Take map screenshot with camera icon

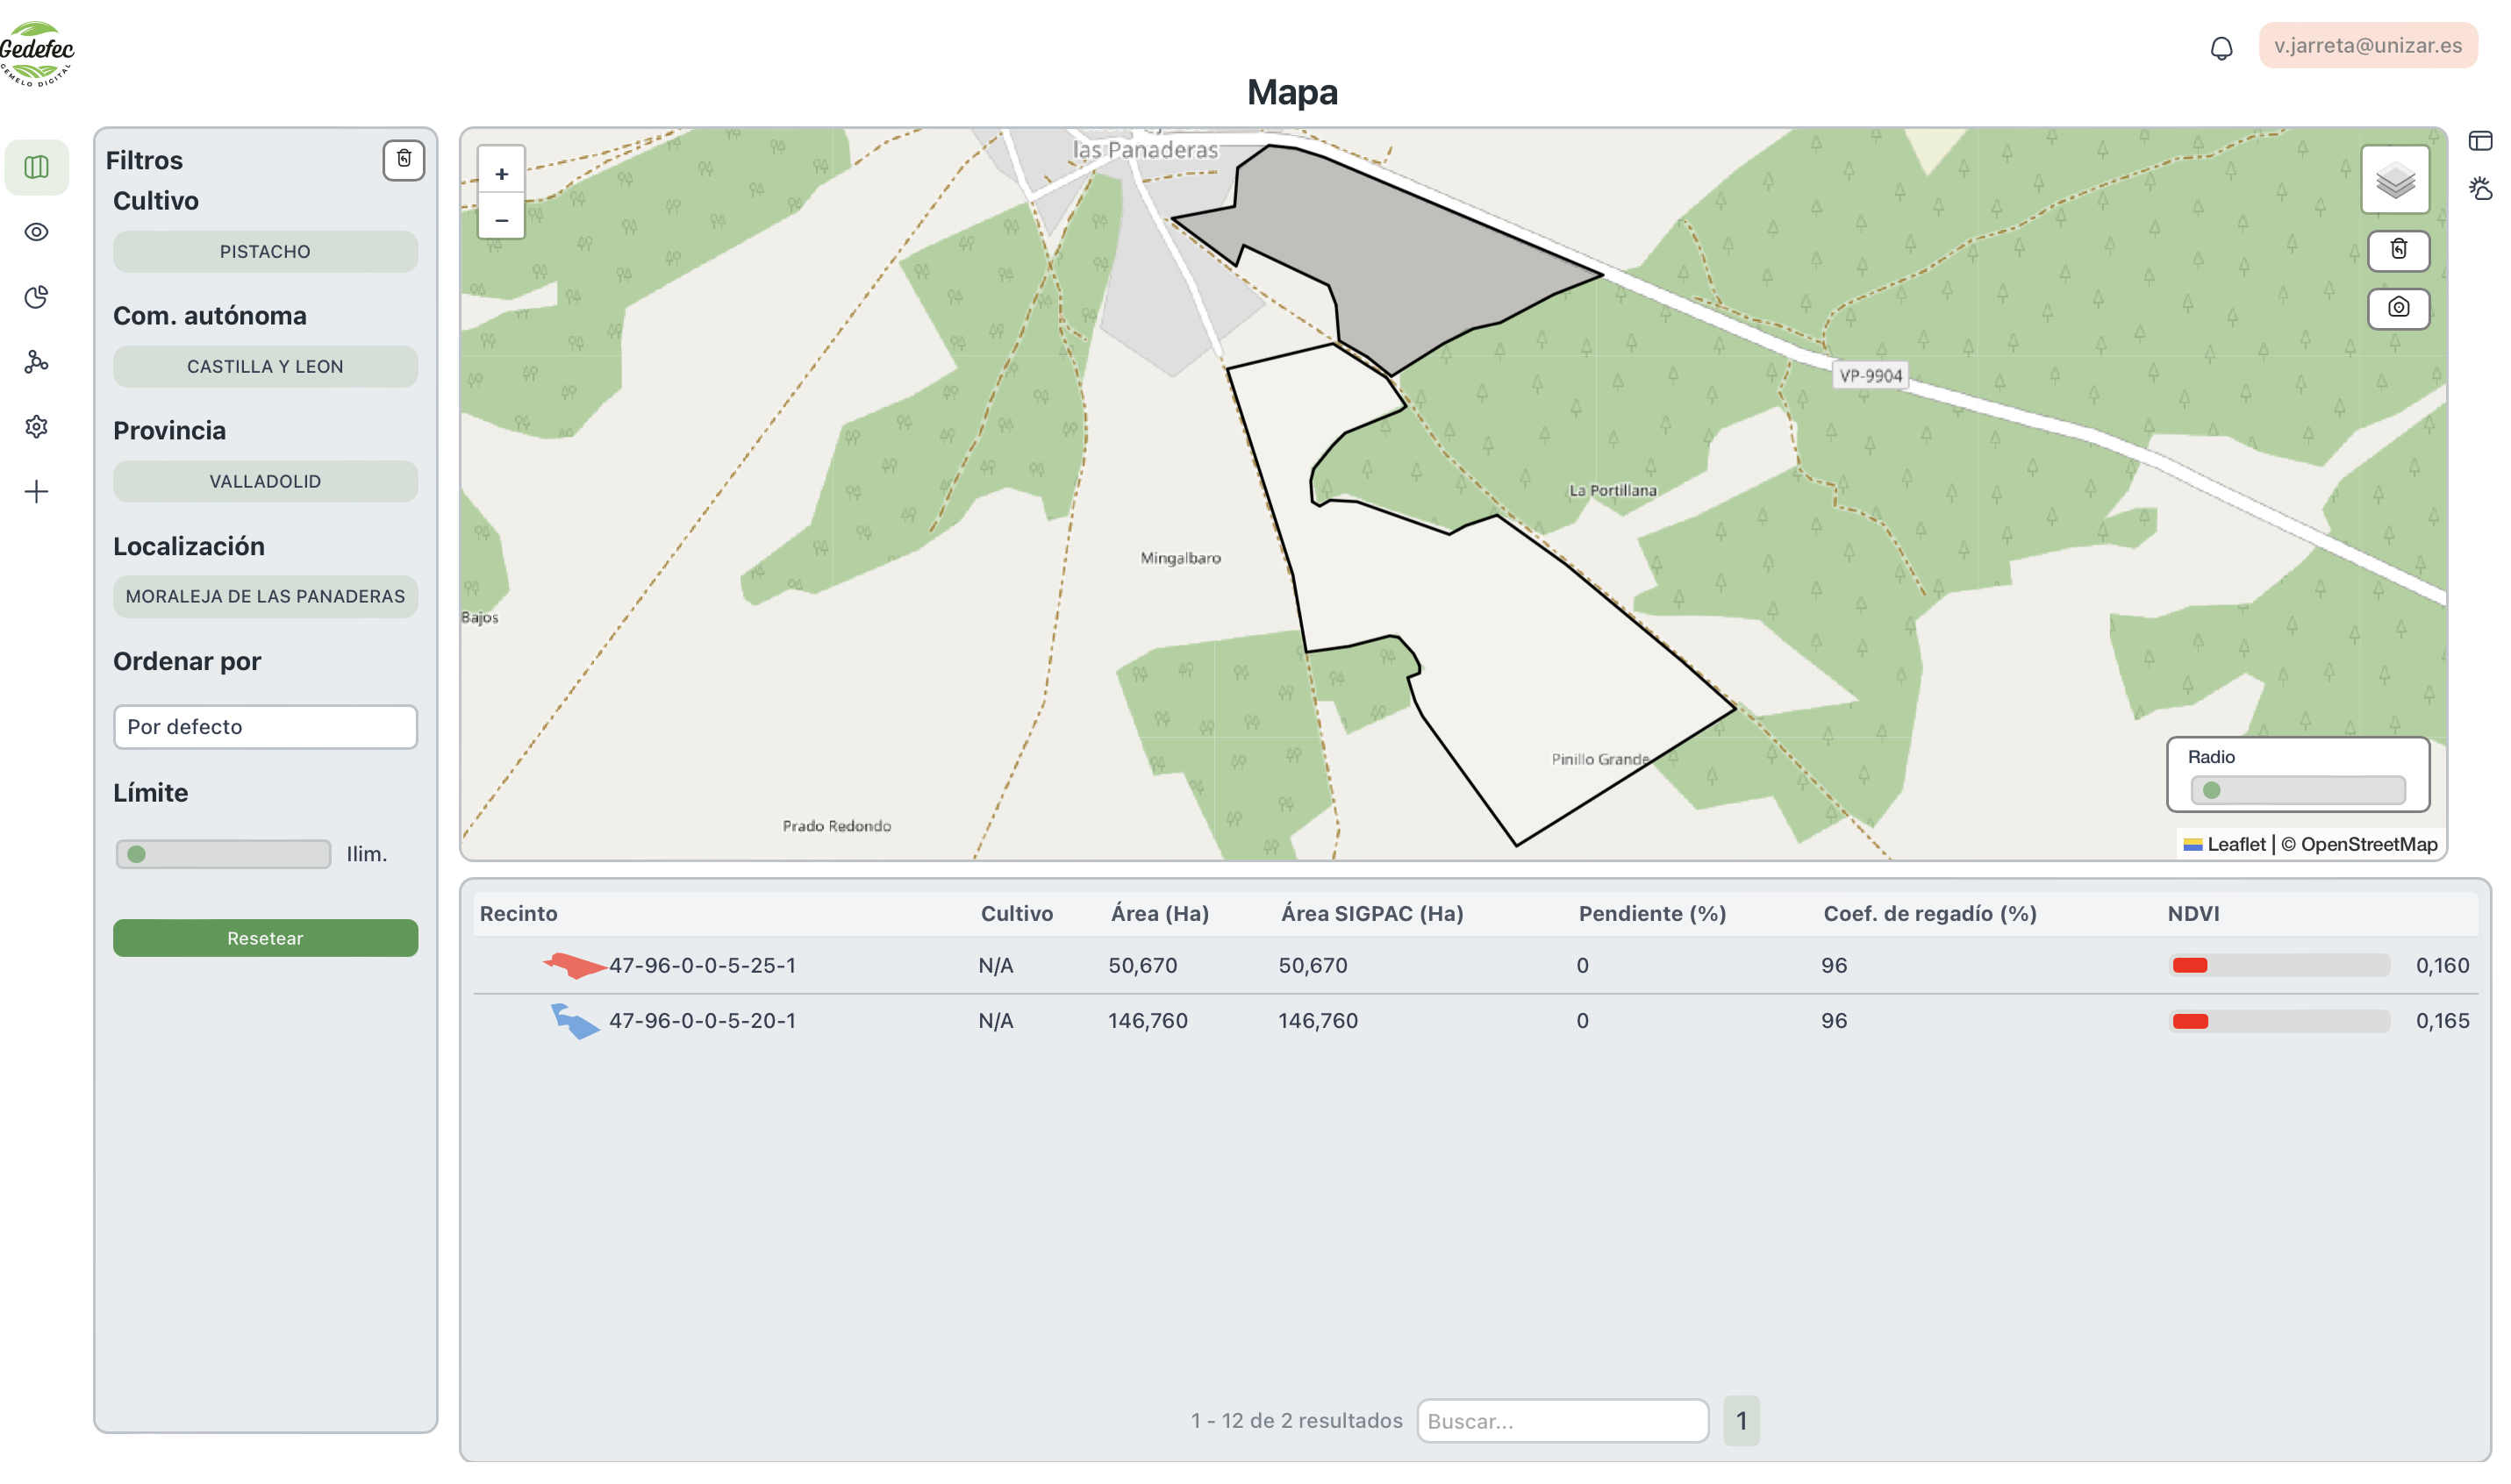[x=2398, y=308]
